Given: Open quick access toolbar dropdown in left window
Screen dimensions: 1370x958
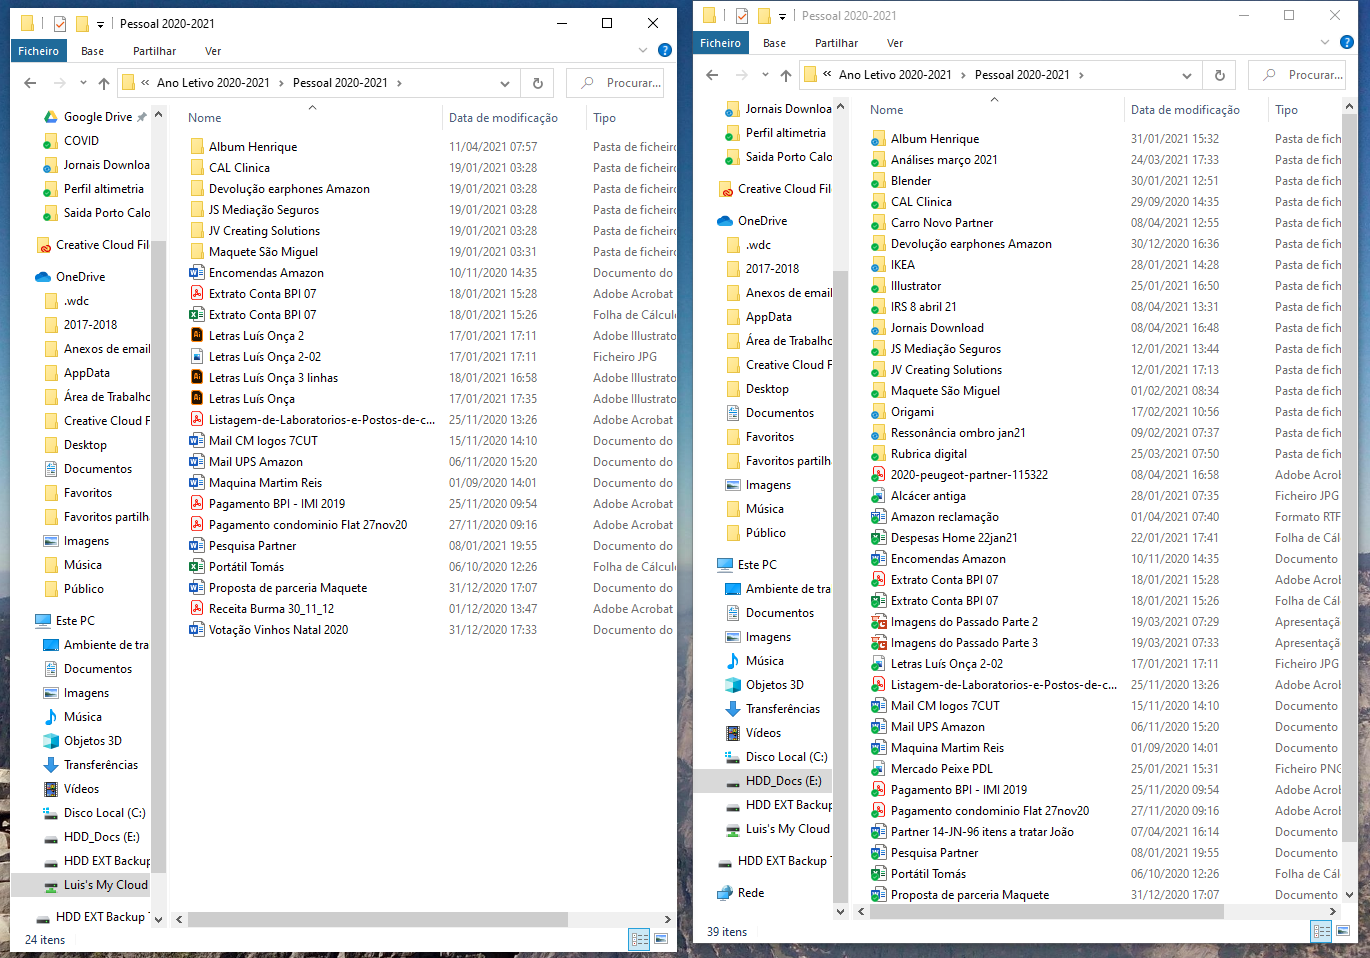Looking at the screenshot, I should point(100,24).
